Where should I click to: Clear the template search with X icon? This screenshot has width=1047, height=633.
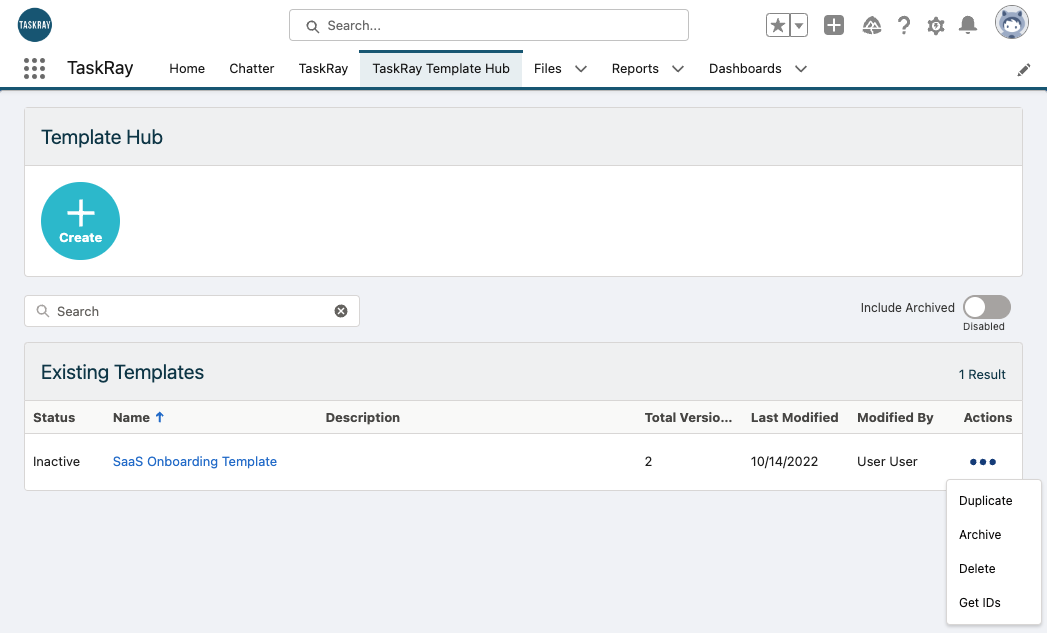pos(341,311)
